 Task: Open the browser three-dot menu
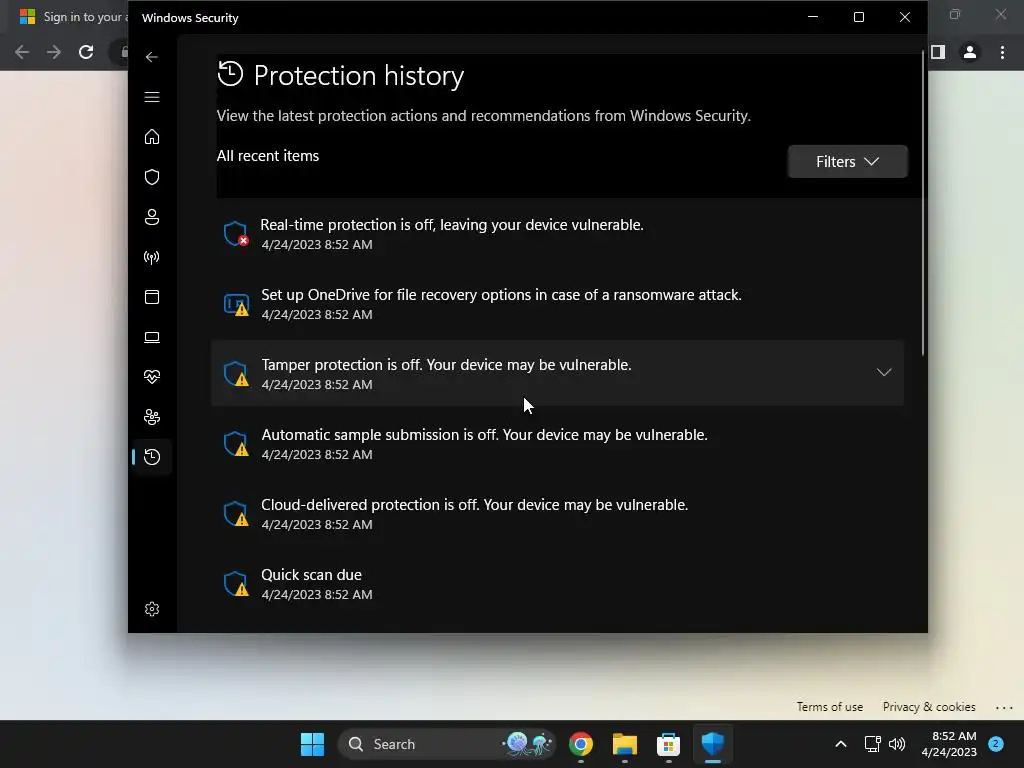[x=1002, y=52]
